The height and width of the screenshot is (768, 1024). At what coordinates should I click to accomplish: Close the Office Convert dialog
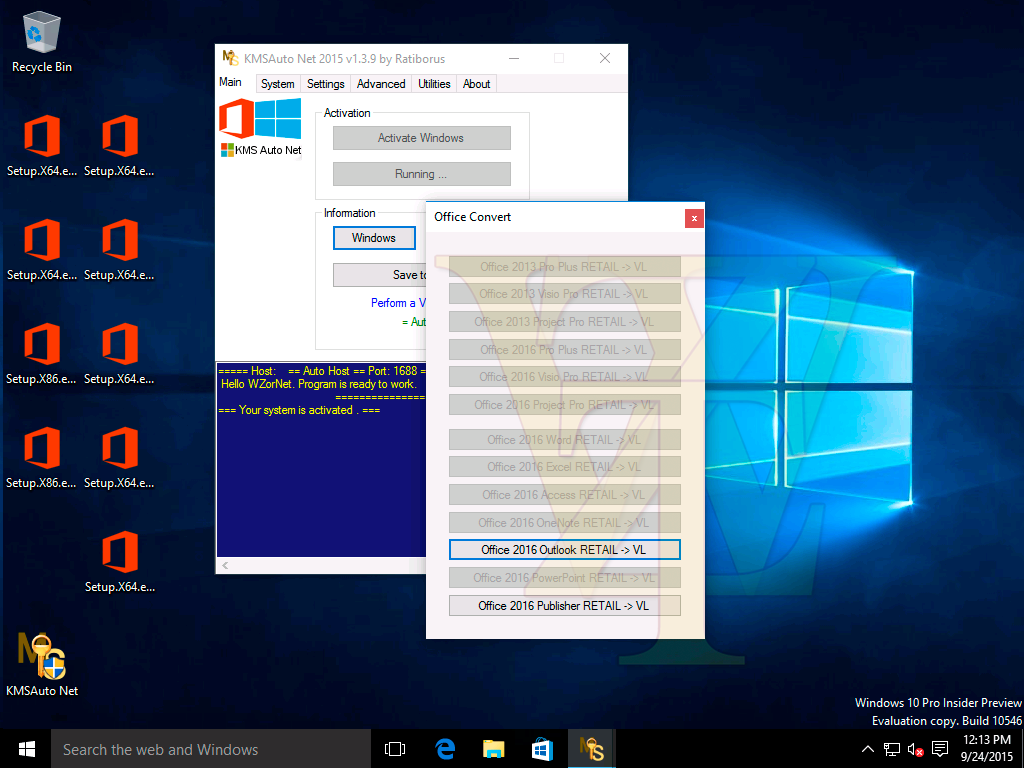(694, 218)
